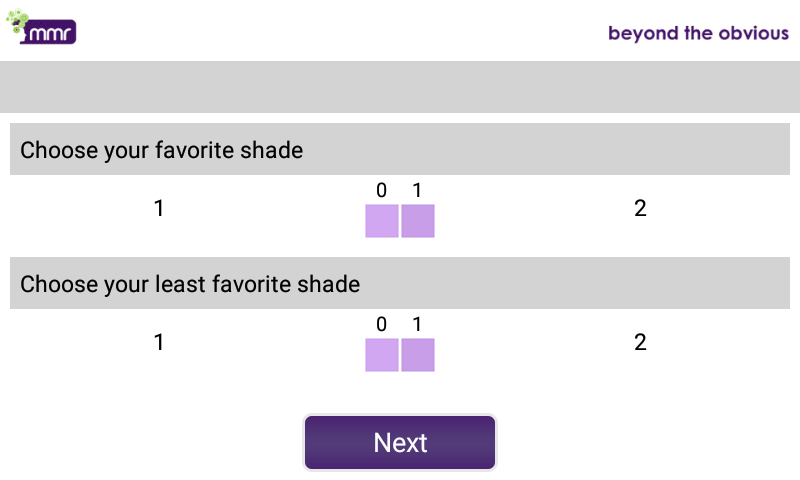The width and height of the screenshot is (800, 480).
Task: Click the large right '2' in the favorite row
Action: 640,209
